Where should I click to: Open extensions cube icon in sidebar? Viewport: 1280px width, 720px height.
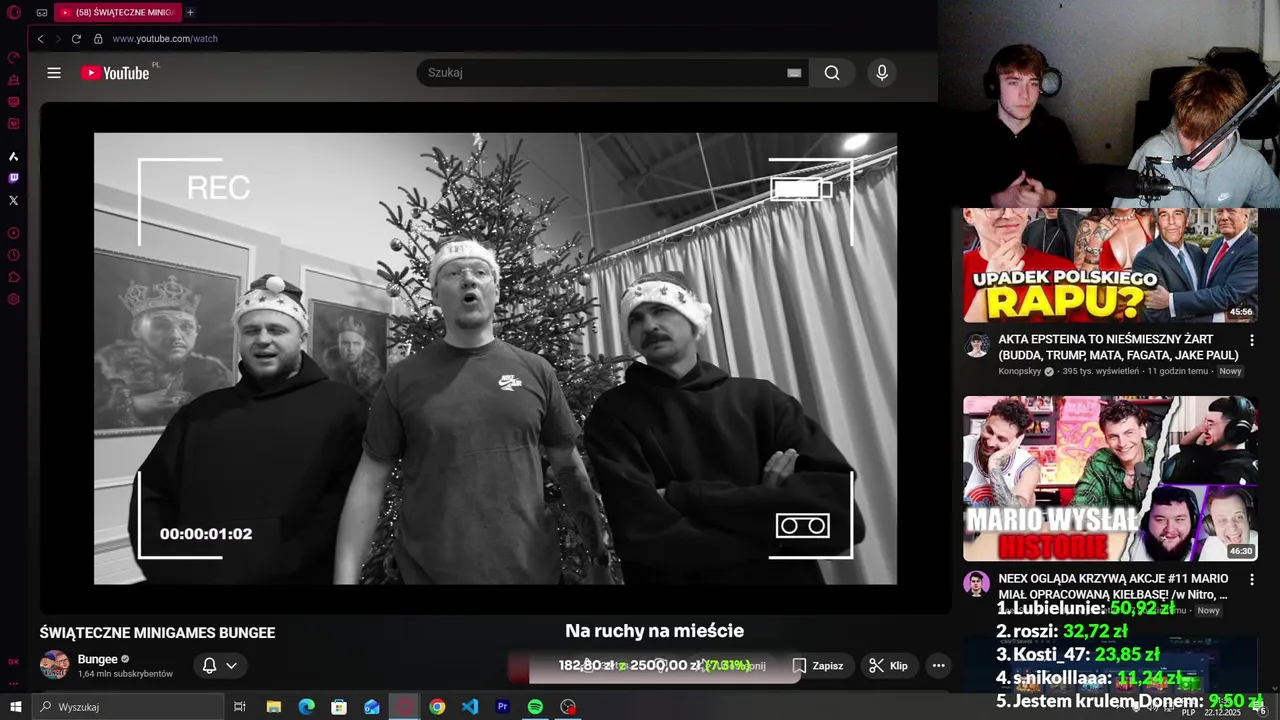coord(14,277)
